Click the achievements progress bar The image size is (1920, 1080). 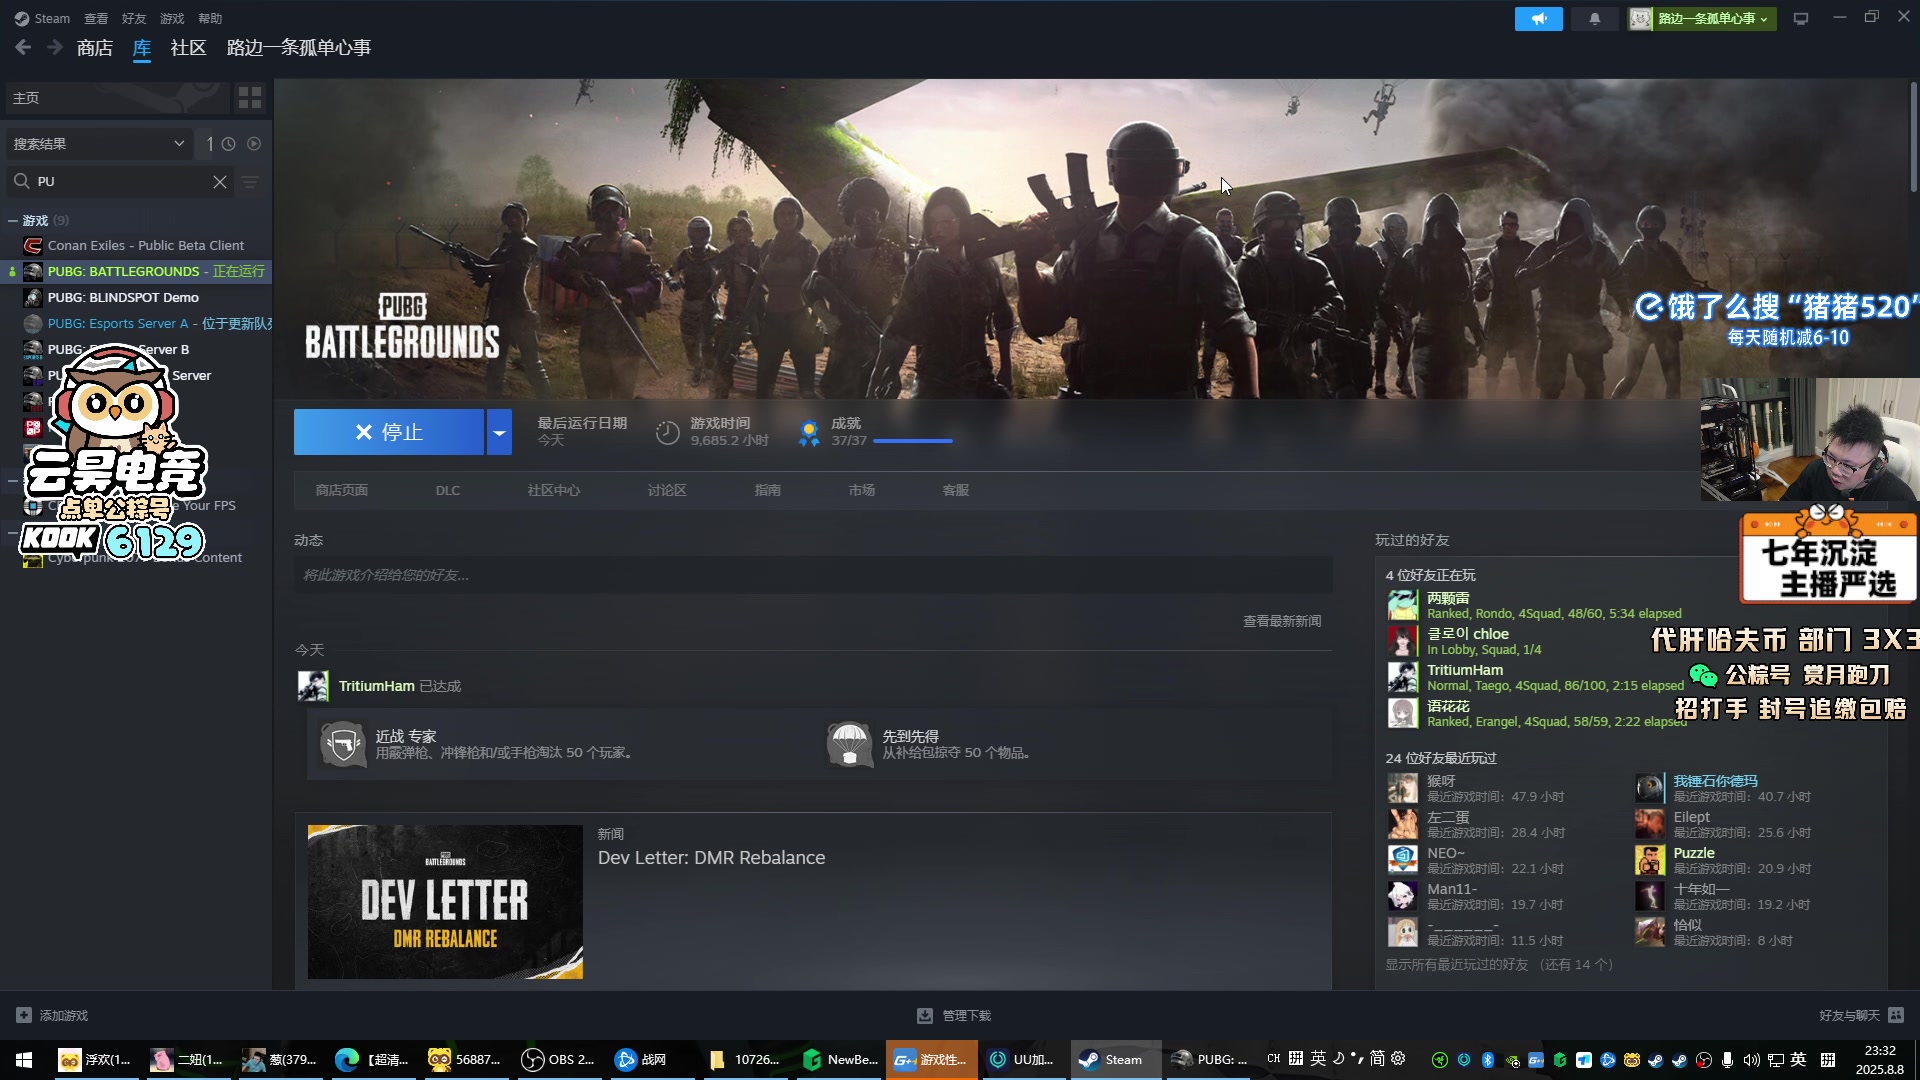coord(912,441)
